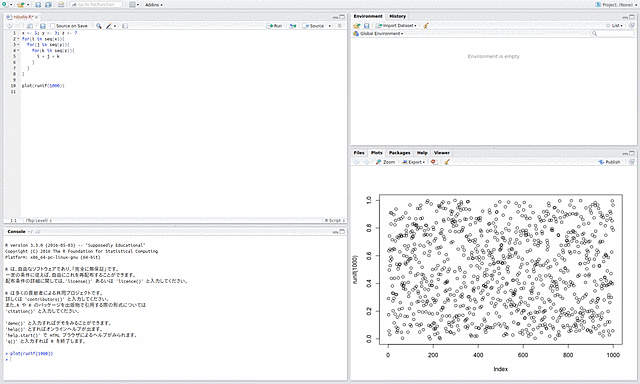
Task: Click the New File icon in main toolbar
Action: click(4, 4)
